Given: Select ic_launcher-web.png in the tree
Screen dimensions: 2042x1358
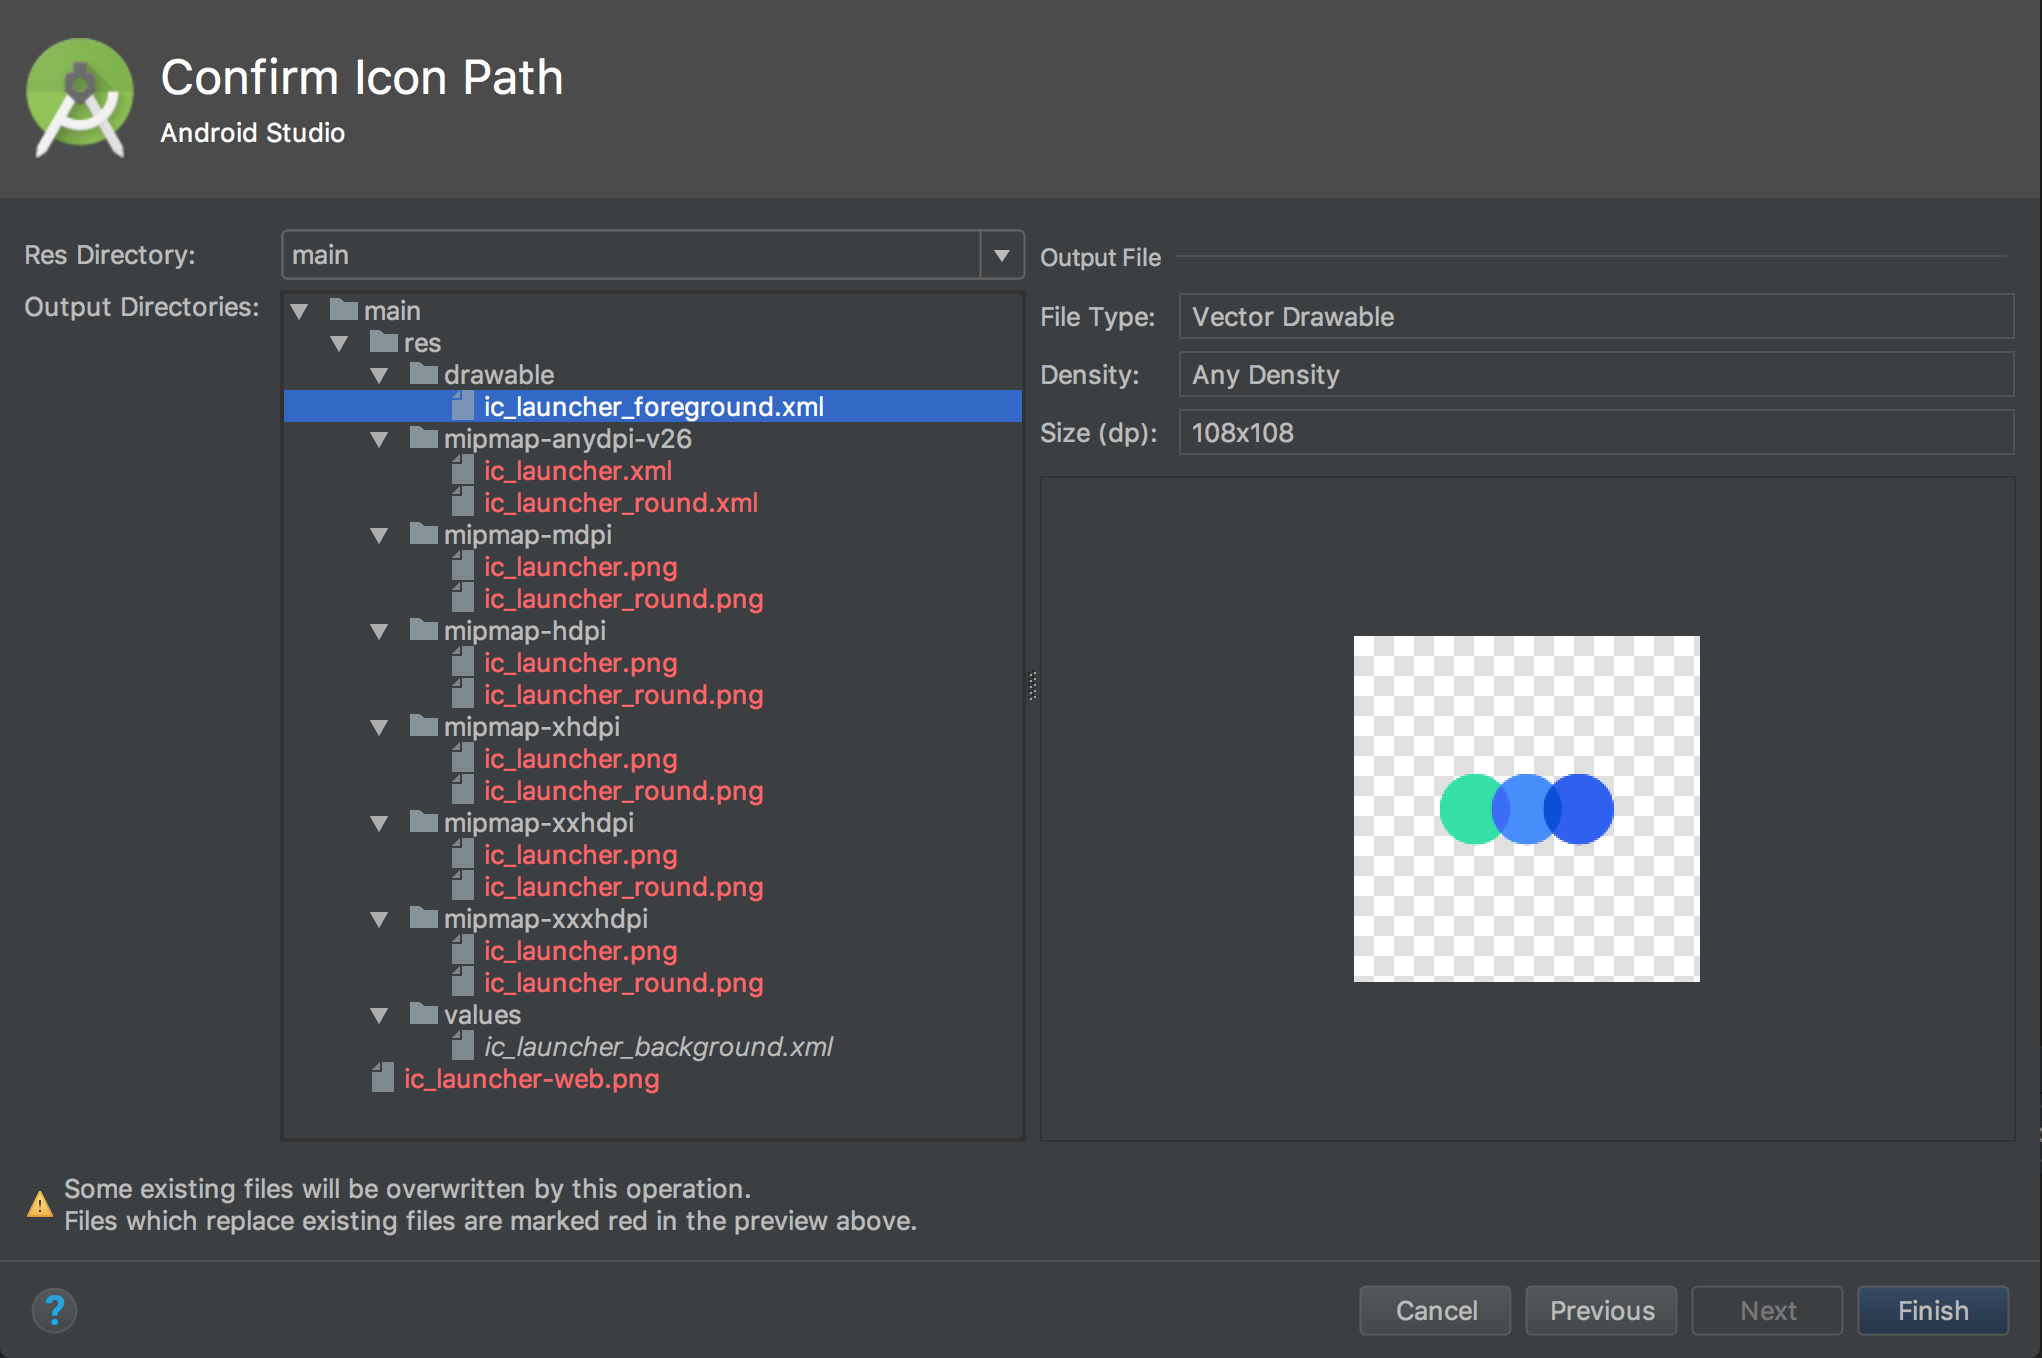Looking at the screenshot, I should [x=531, y=1078].
